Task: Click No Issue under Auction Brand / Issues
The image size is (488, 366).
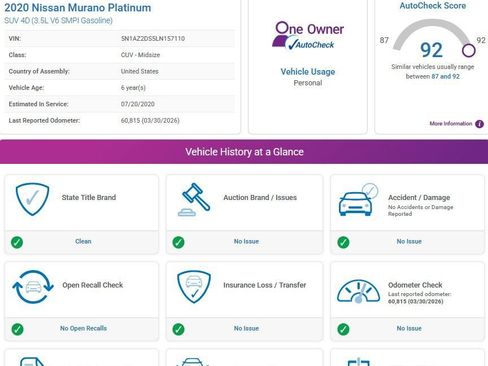Action: (246, 241)
